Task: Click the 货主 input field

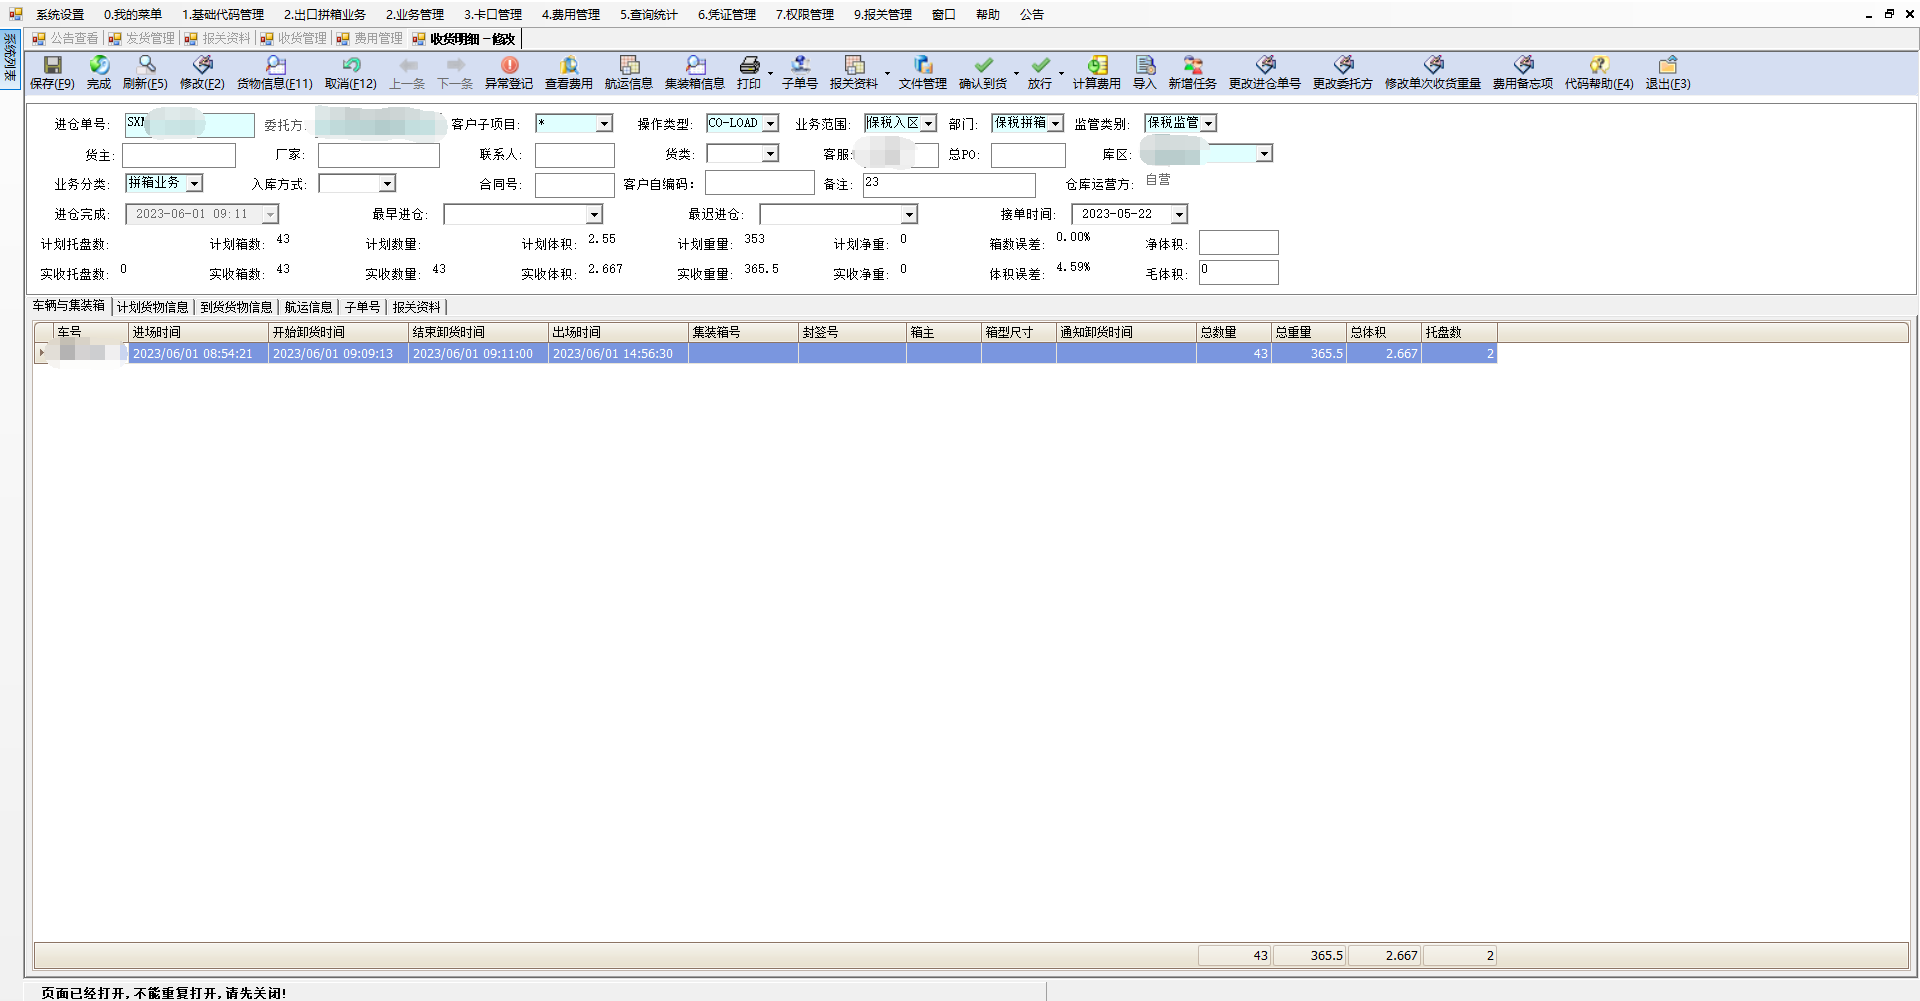Action: 179,155
